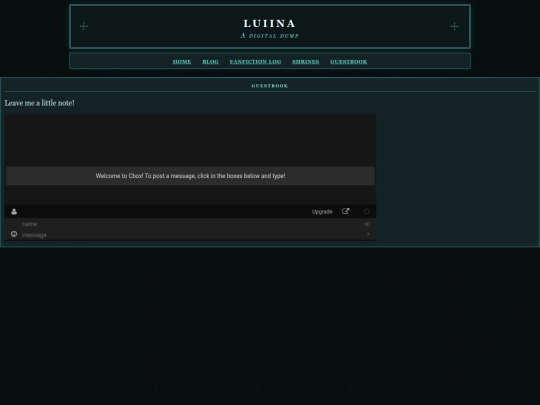Visit the Shrines page link
Image resolution: width=540 pixels, height=405 pixels.
click(x=305, y=62)
